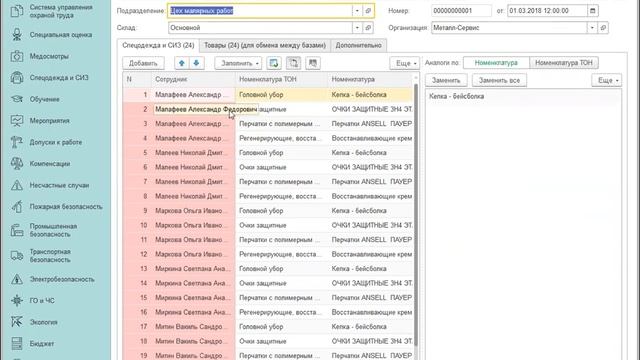Screen dimensions: 640x360
Task: Click the Номенклатура column header
Action: 370,79
